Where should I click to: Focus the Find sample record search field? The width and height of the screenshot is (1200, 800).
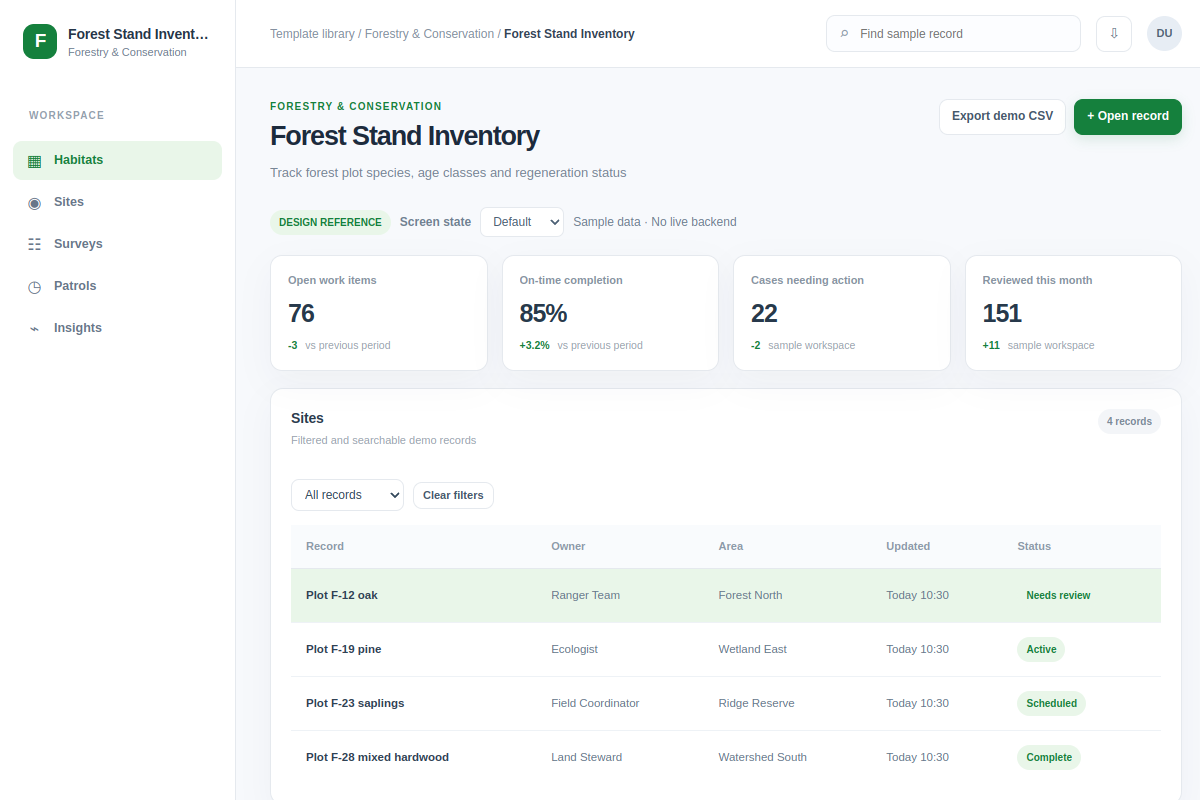(x=953, y=33)
